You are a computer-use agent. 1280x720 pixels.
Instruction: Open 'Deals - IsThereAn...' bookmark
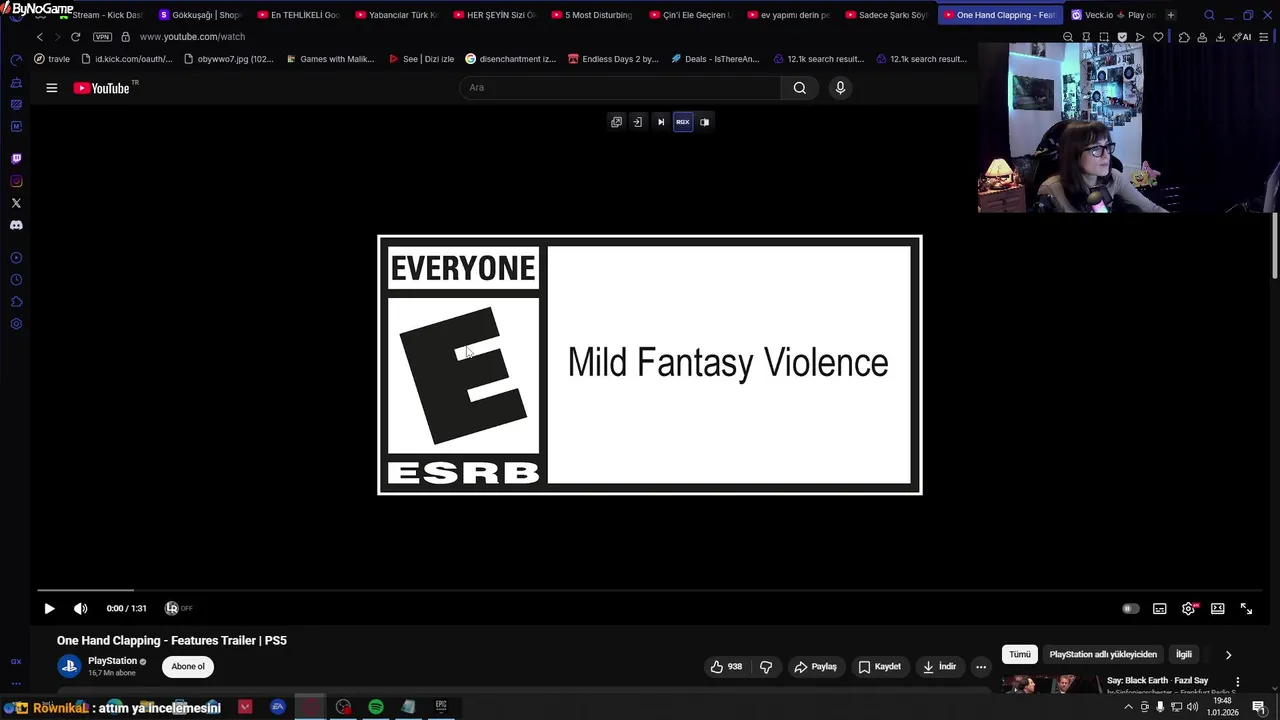tap(715, 59)
